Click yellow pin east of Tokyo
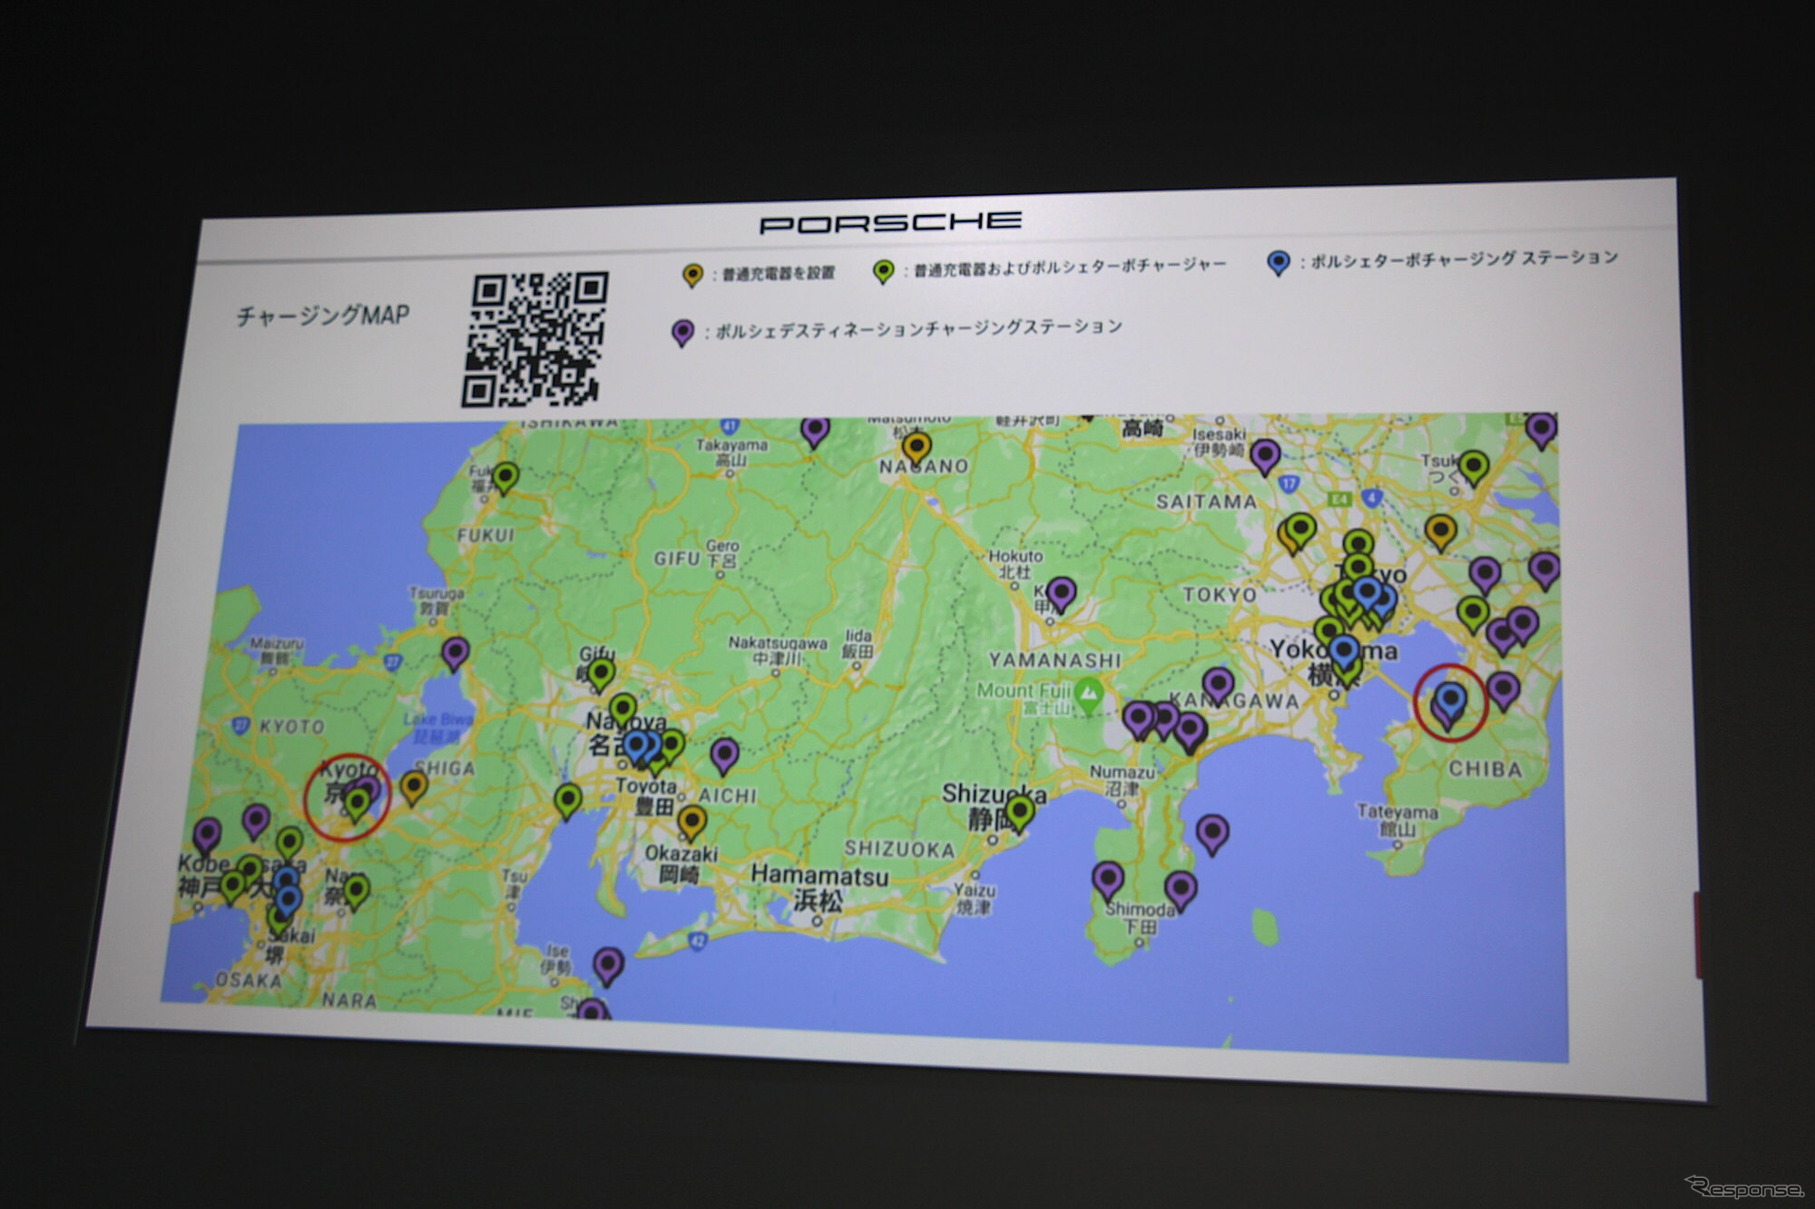 [1440, 532]
